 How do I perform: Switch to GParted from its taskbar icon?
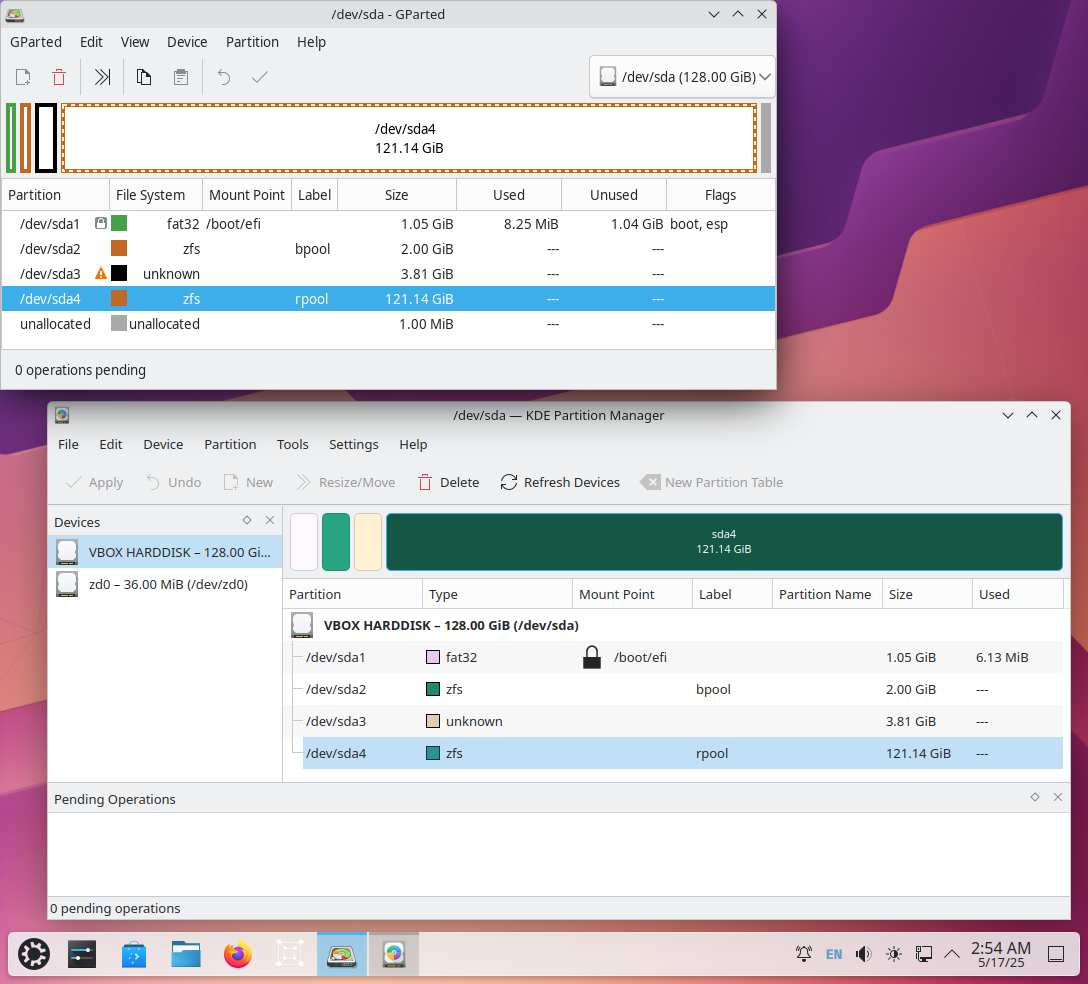[341, 954]
